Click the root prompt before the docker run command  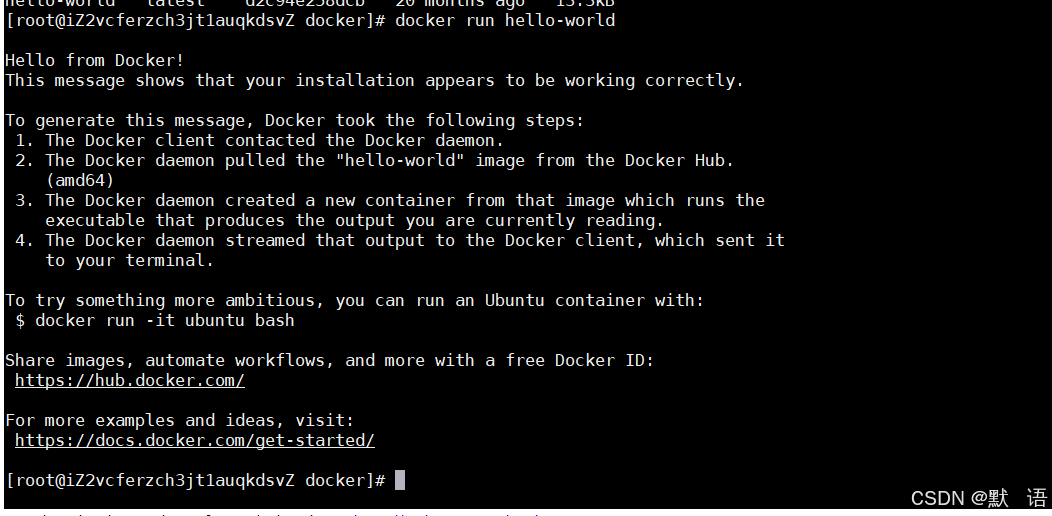[x=195, y=20]
